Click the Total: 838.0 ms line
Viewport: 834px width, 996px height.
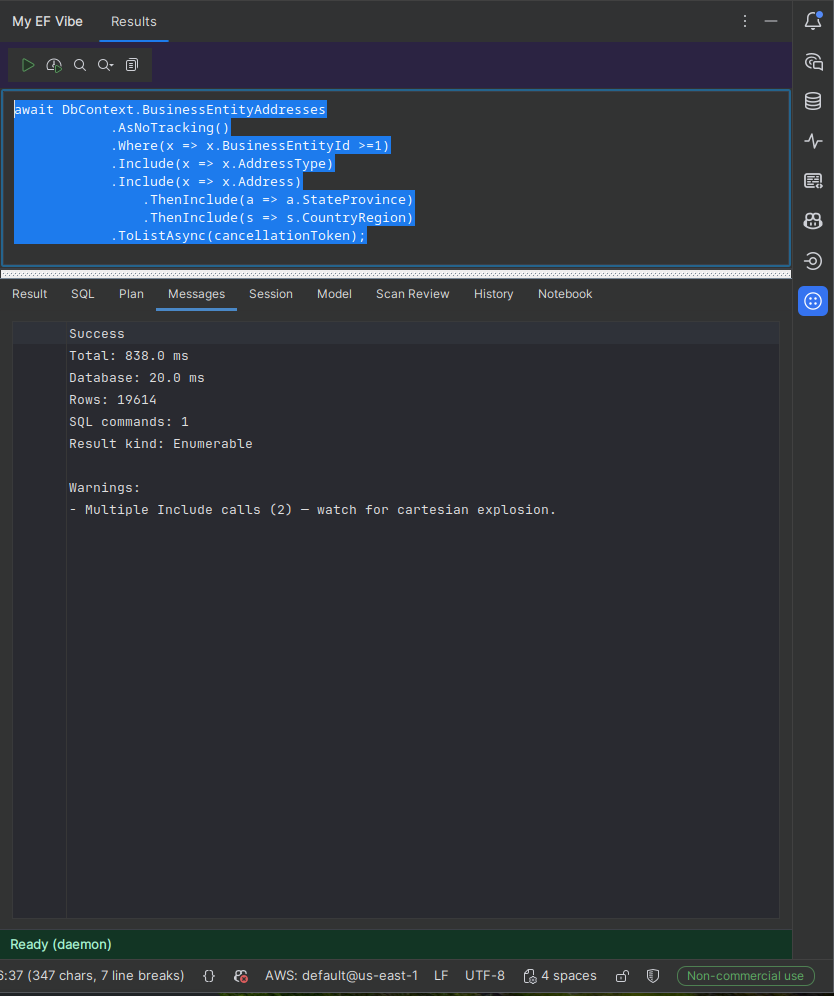pyautogui.click(x=129, y=356)
